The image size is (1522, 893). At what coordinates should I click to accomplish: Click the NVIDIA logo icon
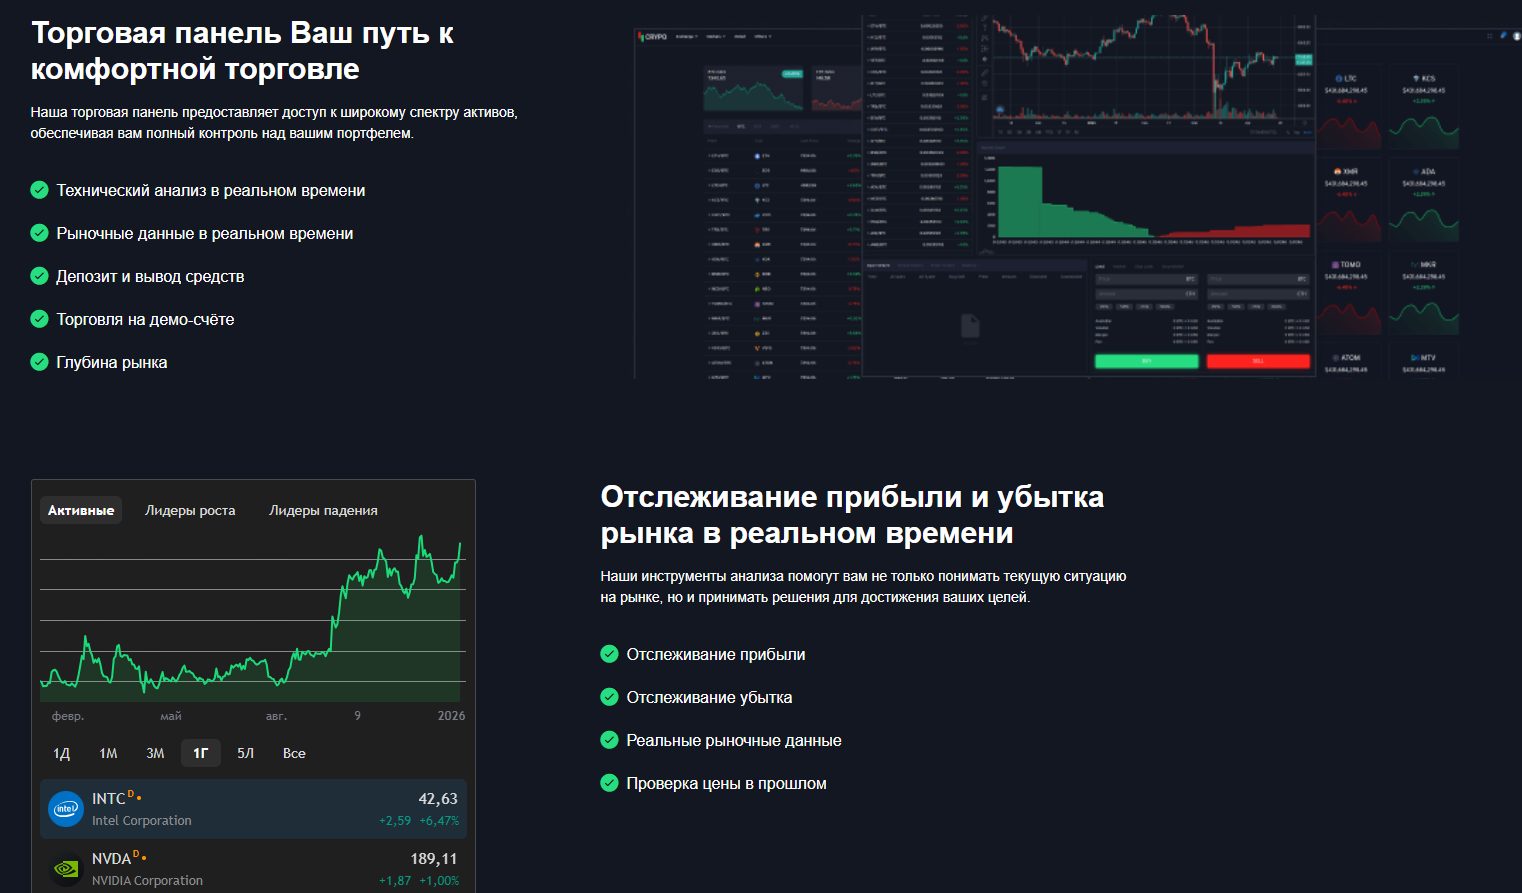pyautogui.click(x=66, y=869)
